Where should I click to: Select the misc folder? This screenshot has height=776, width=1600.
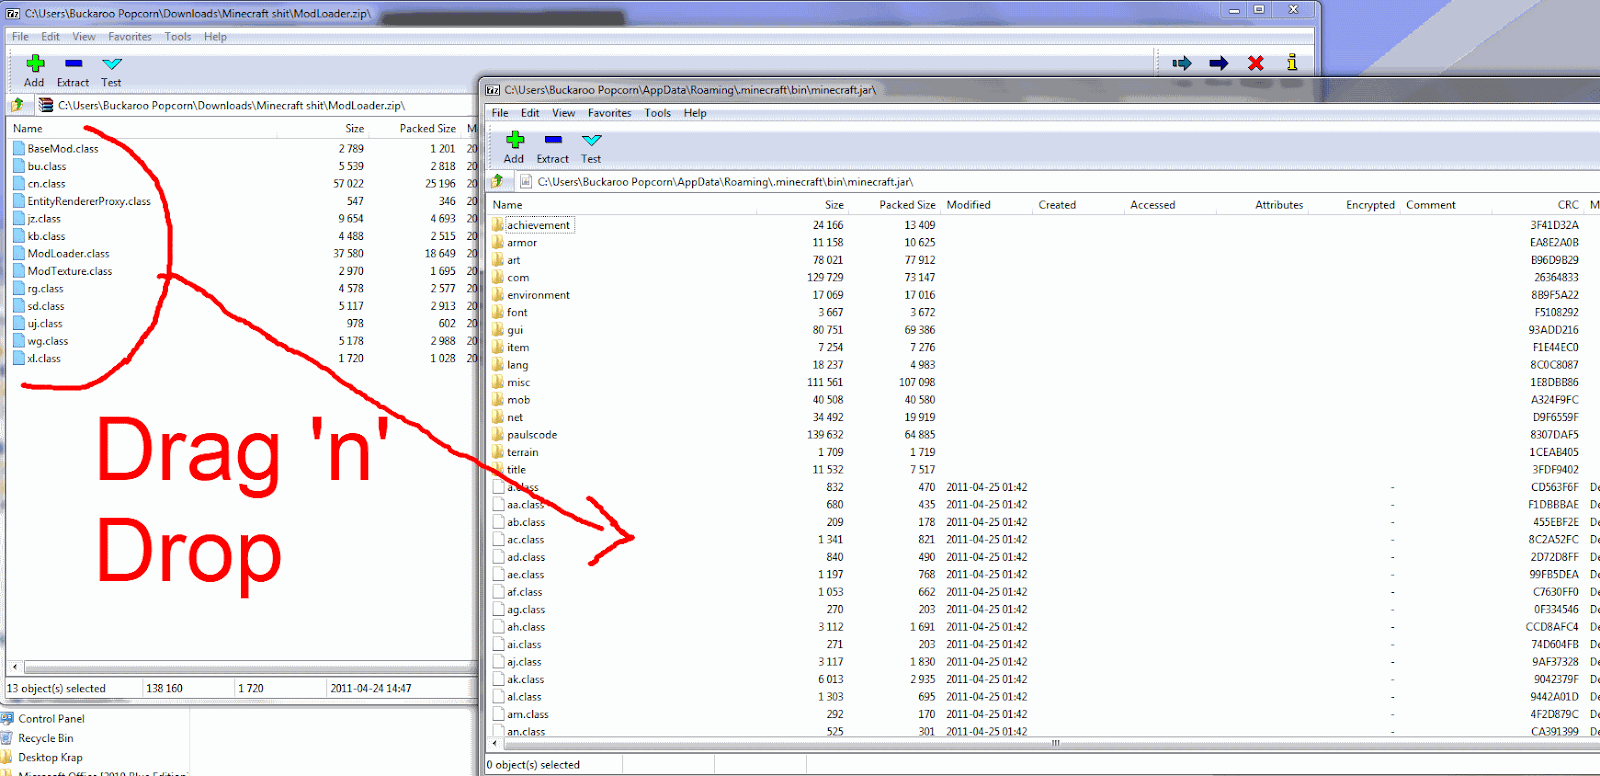(518, 383)
